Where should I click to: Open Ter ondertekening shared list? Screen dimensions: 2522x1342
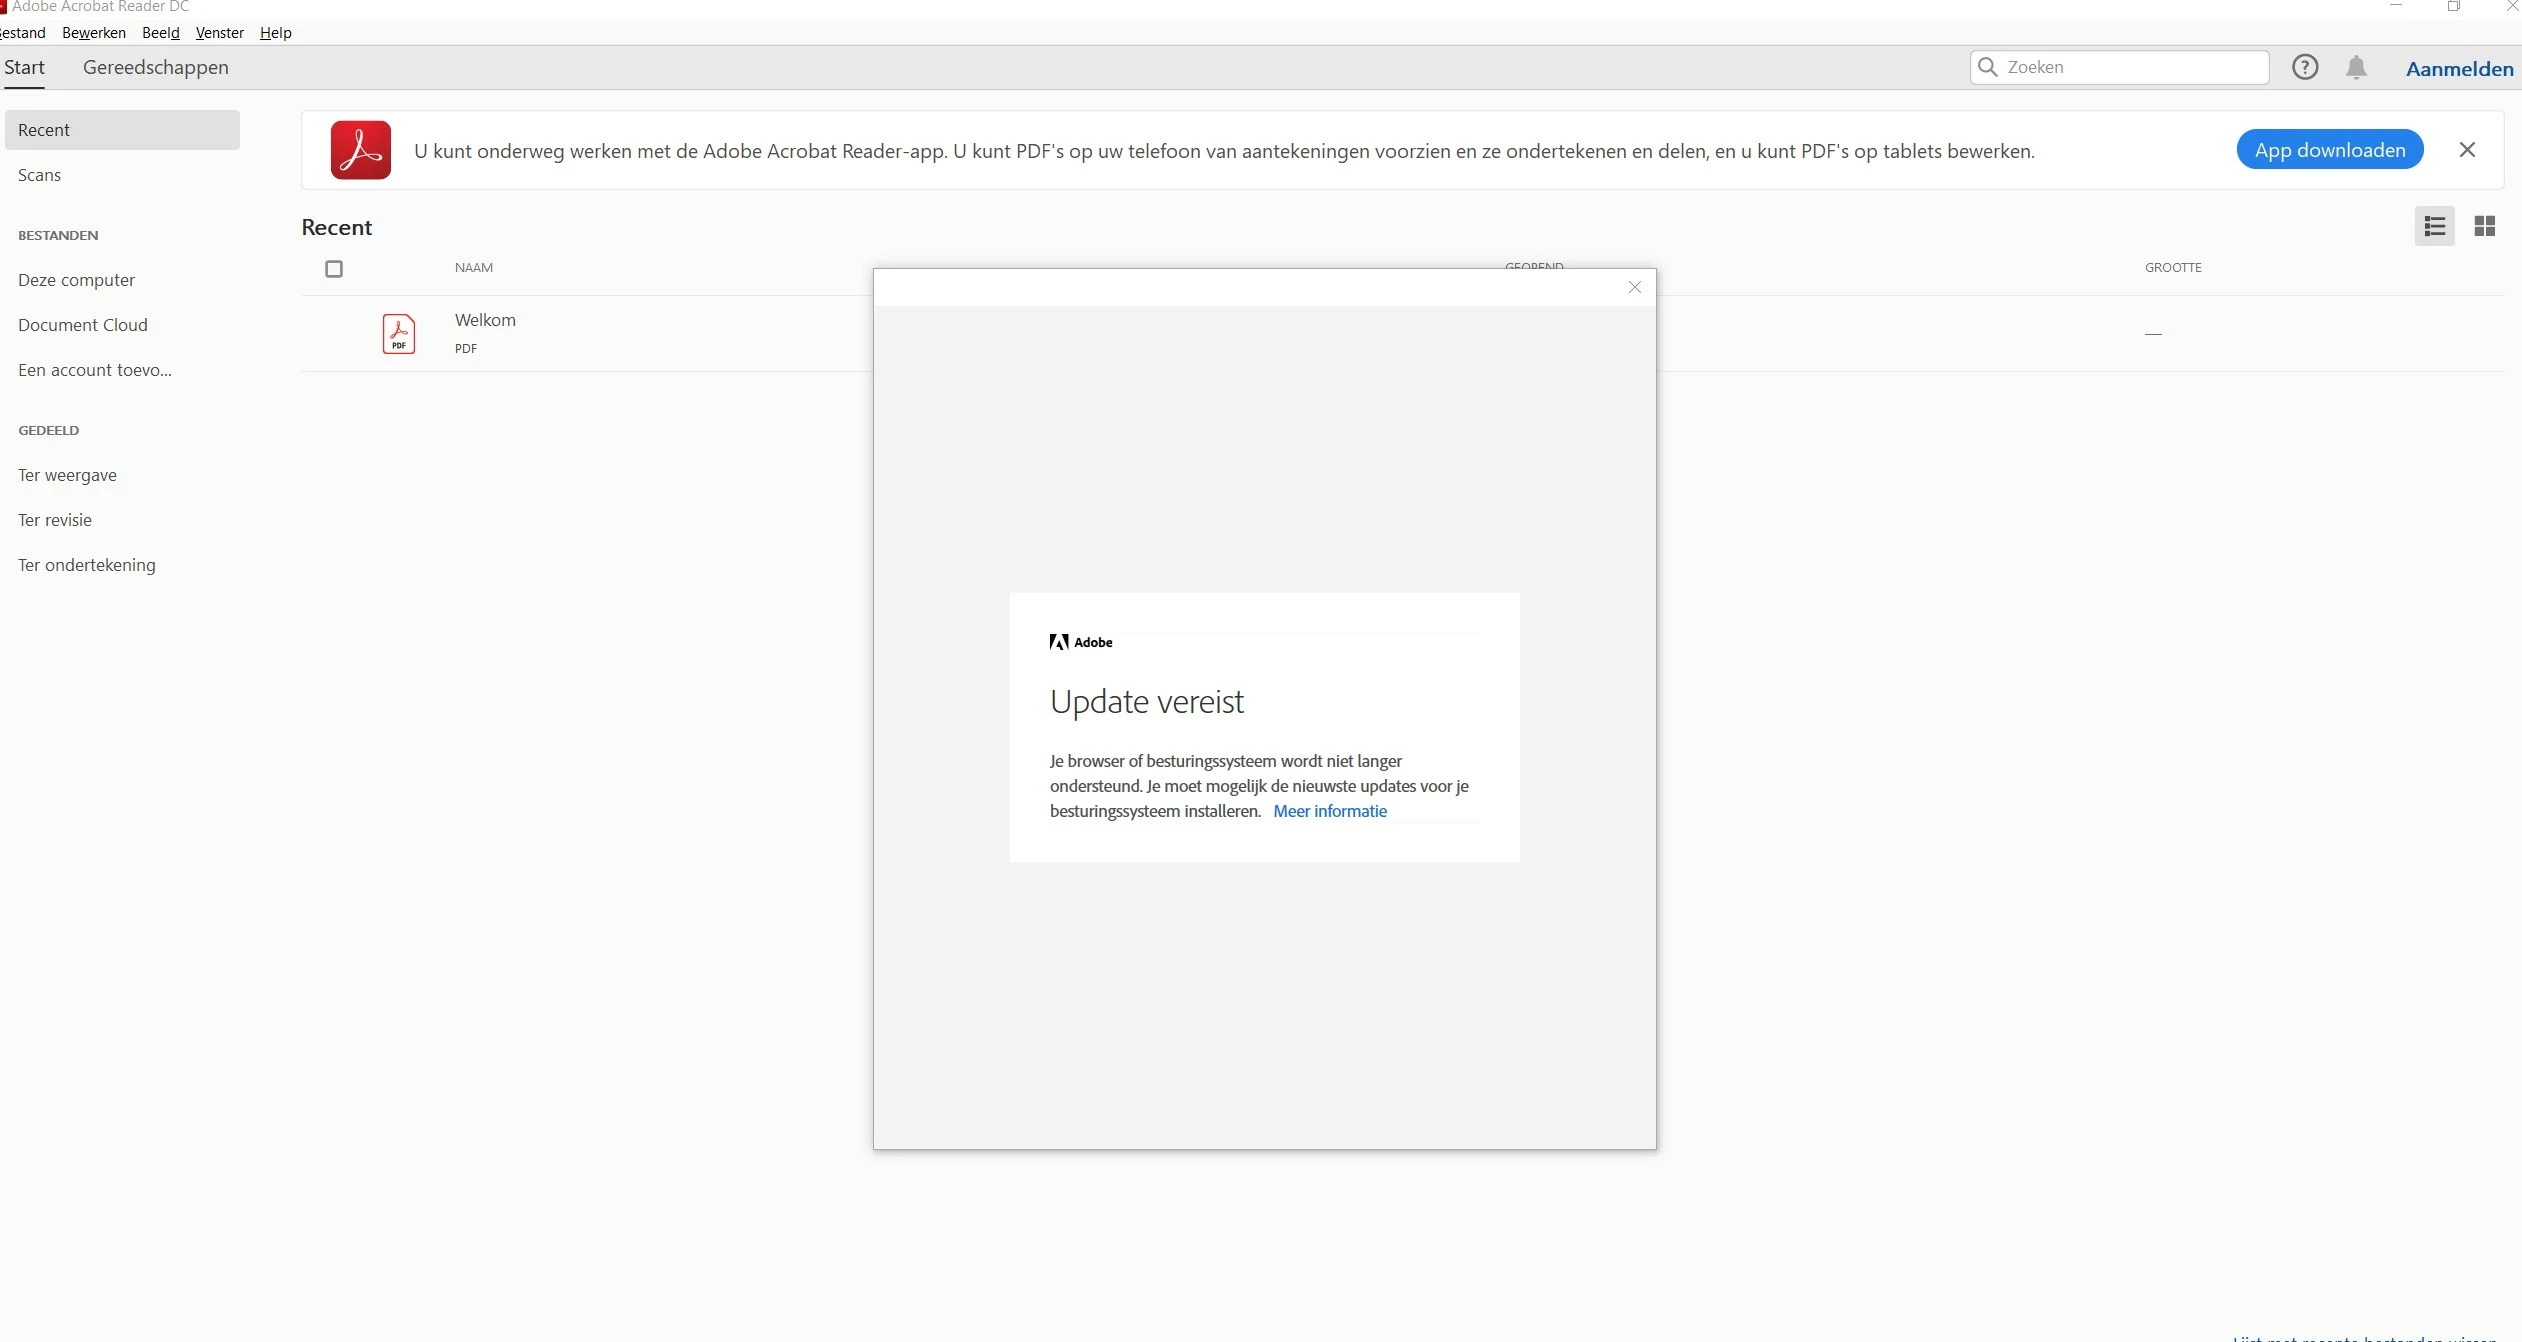[x=87, y=565]
